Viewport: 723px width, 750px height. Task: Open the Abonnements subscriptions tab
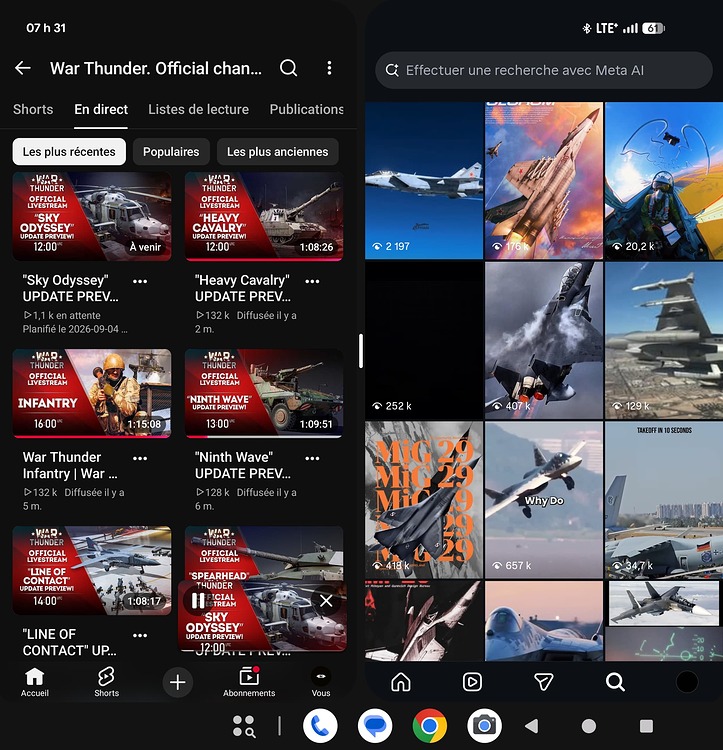point(249,682)
